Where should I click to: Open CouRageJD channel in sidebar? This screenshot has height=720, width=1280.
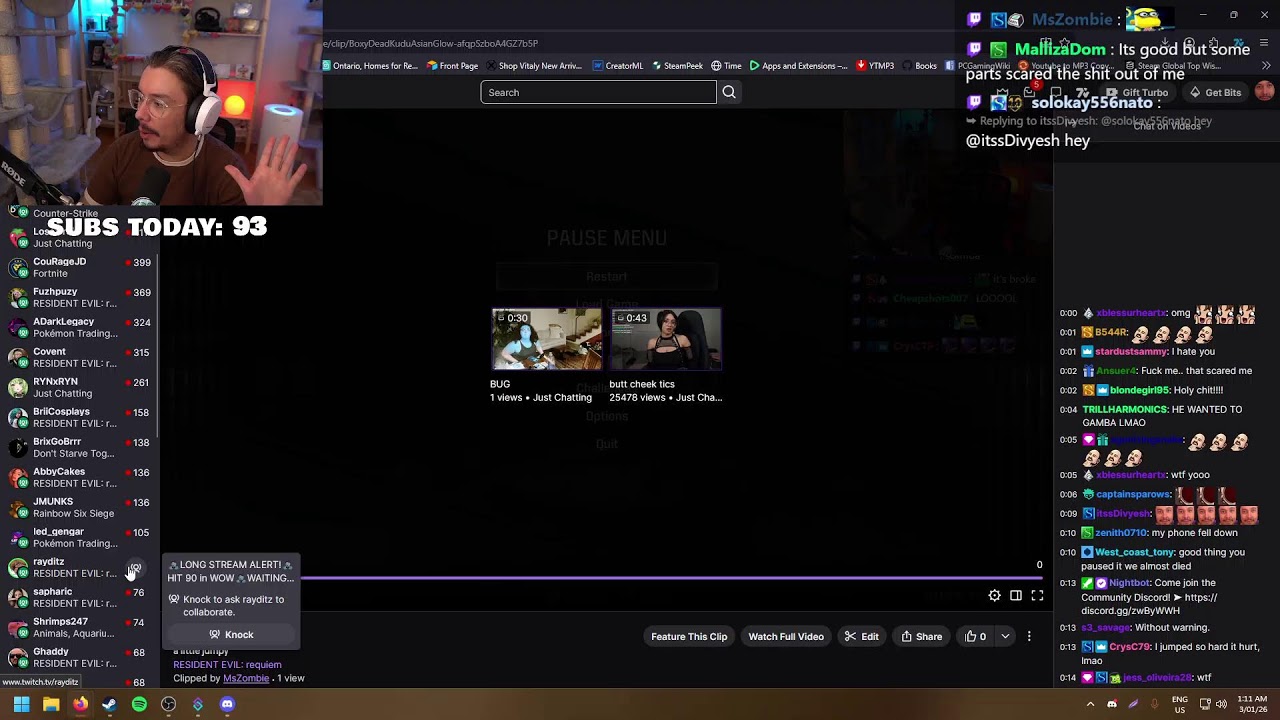tap(80, 267)
